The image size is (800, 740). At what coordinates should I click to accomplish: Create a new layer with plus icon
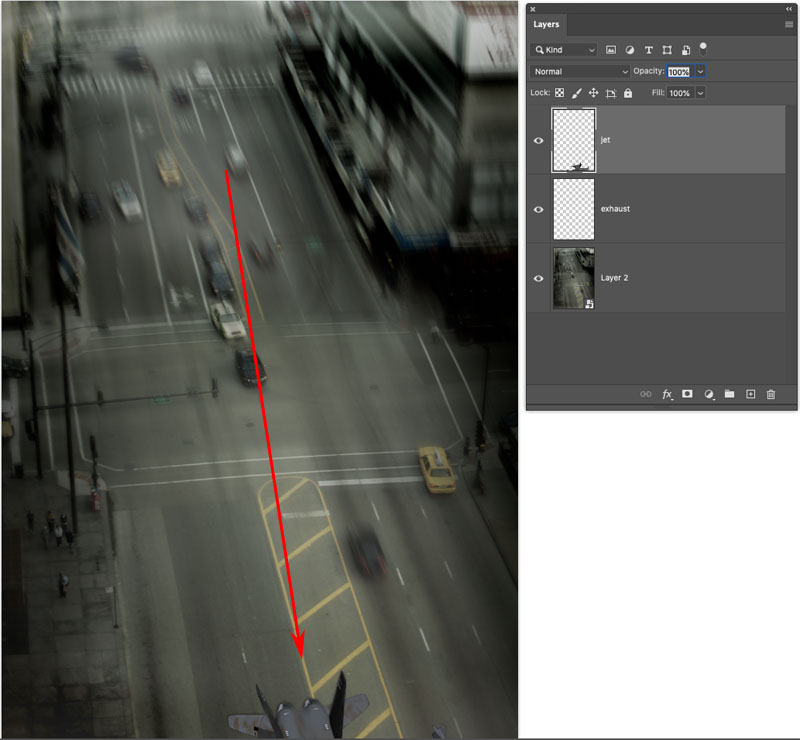pyautogui.click(x=750, y=394)
